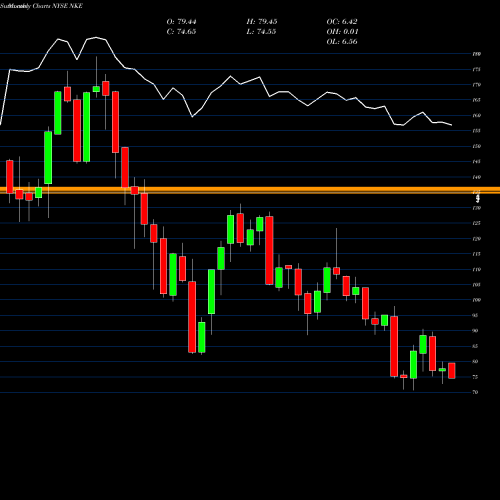Click the 75 price axis label
The height and width of the screenshot is (500, 500).
[475, 377]
